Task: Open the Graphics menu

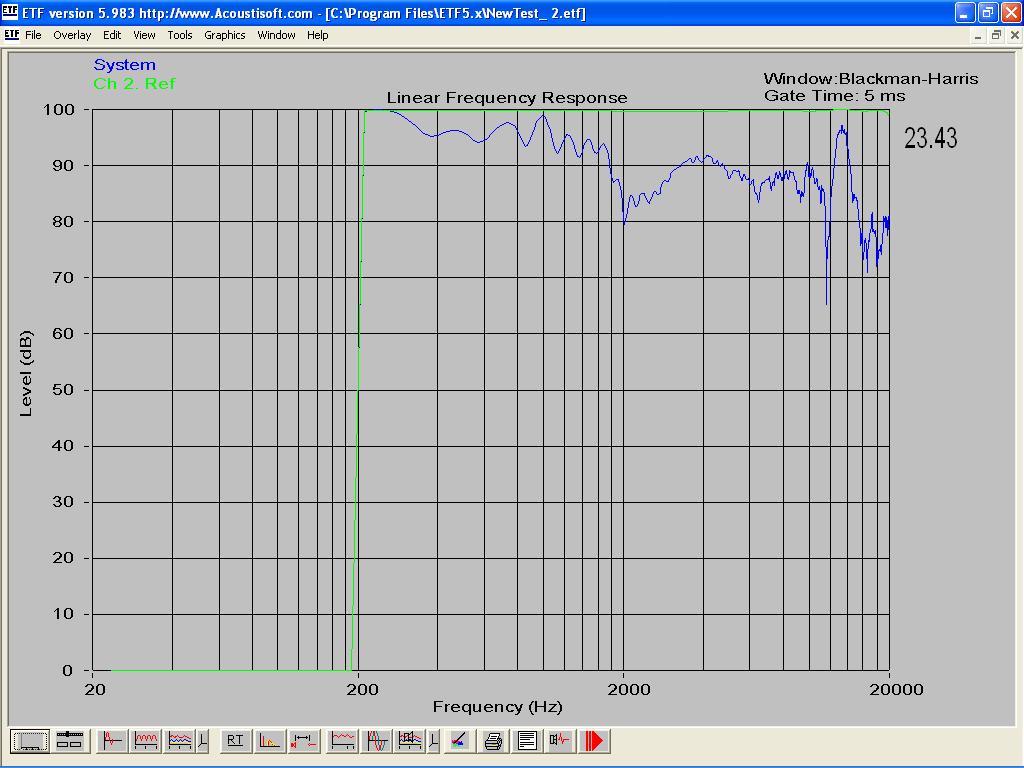Action: [x=224, y=35]
